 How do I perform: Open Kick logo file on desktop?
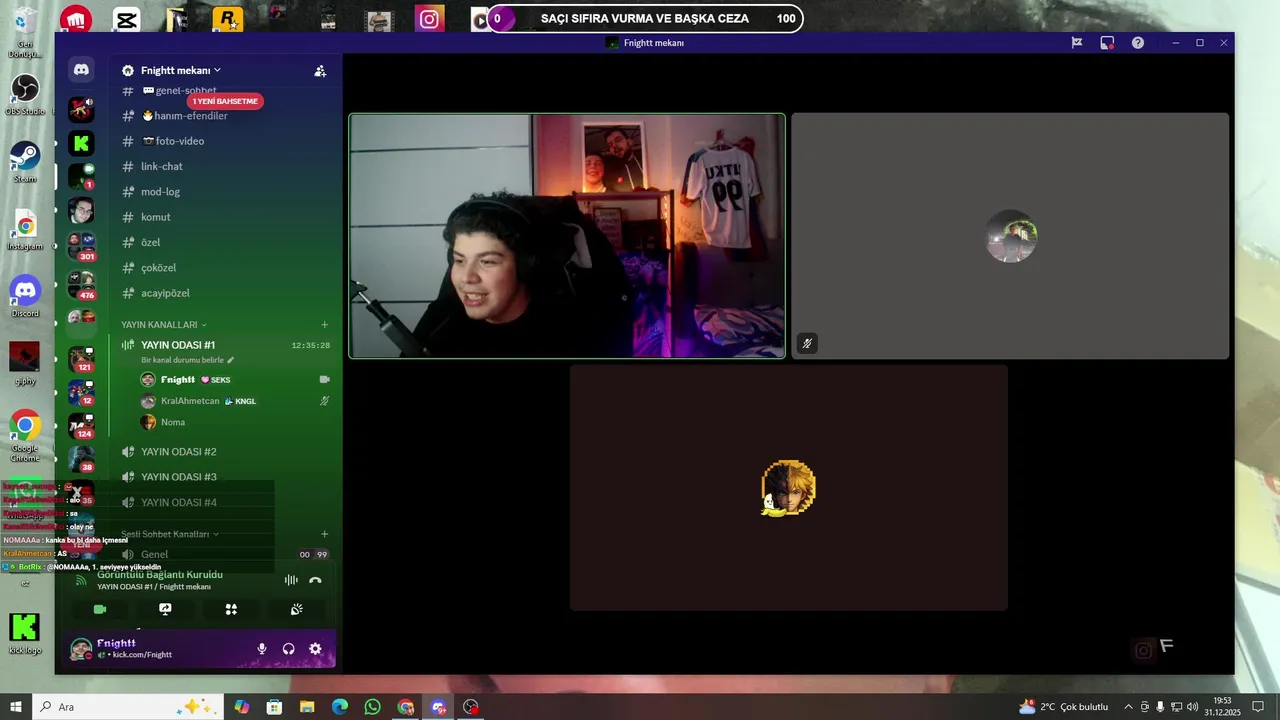click(x=25, y=634)
